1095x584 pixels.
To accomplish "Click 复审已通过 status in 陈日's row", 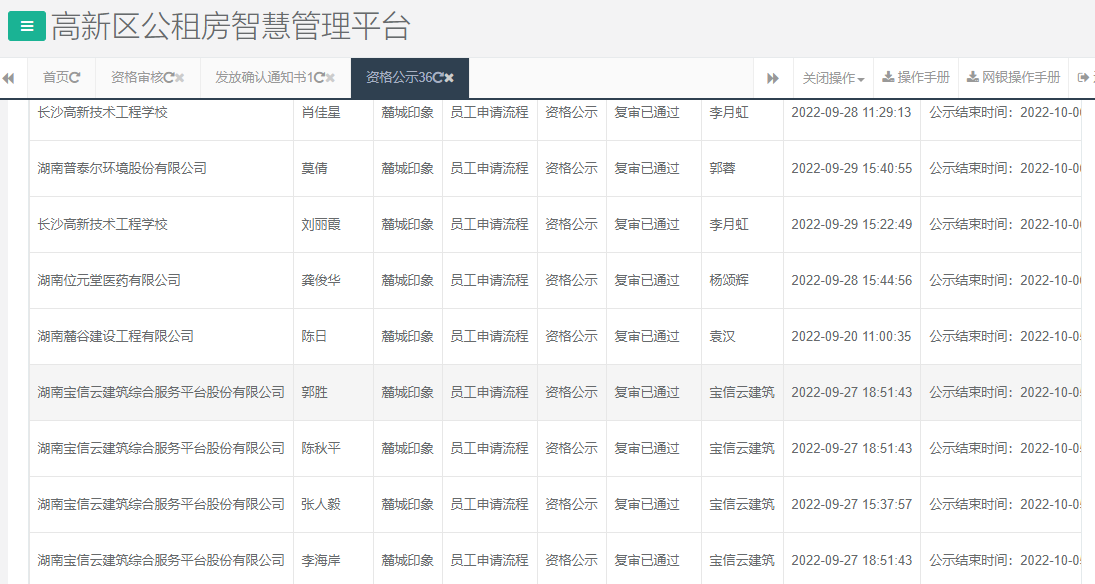I will (647, 336).
